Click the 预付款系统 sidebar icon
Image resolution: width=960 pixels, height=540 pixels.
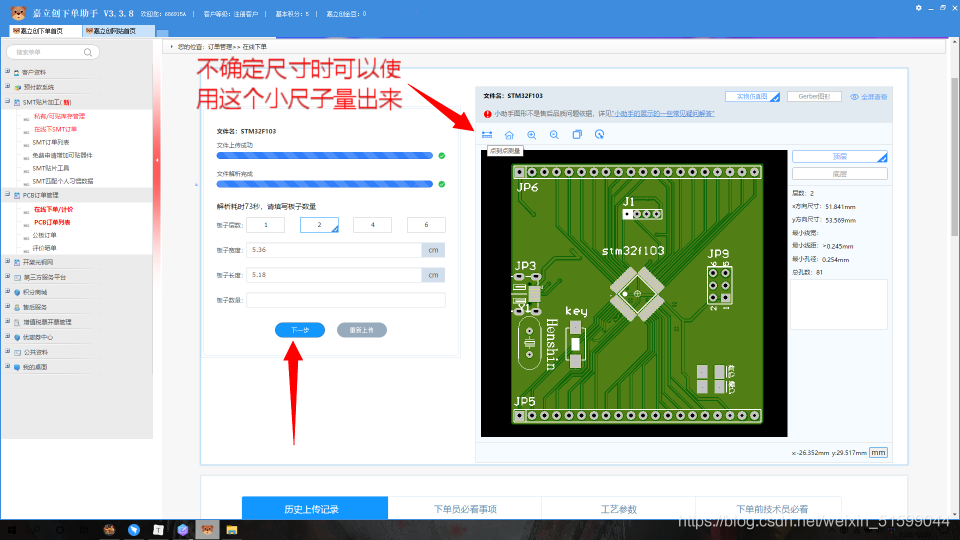17,87
